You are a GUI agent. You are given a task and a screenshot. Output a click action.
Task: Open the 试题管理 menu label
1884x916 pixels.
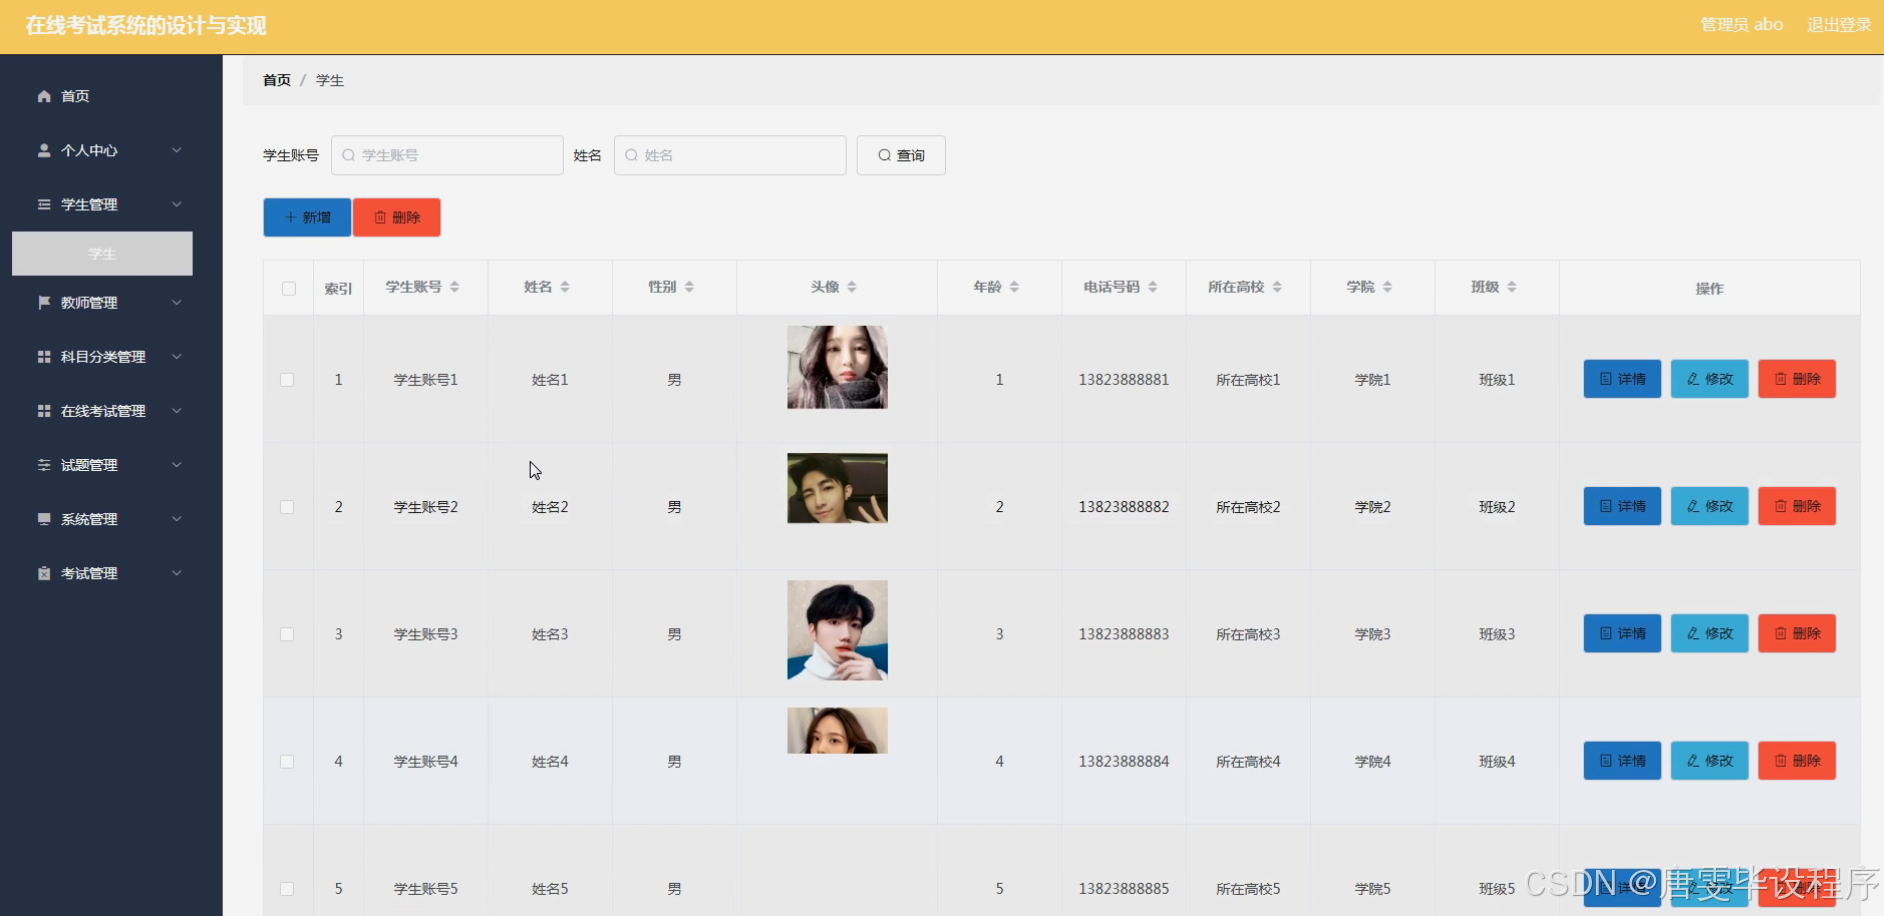coord(89,464)
